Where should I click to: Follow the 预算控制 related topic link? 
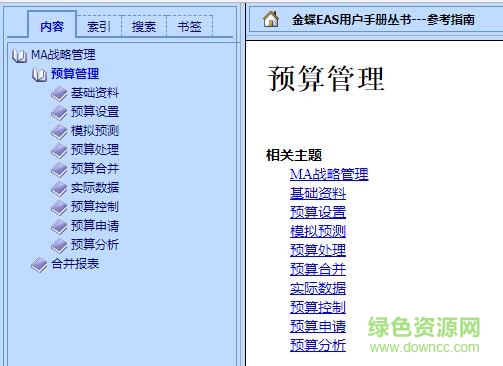(318, 307)
